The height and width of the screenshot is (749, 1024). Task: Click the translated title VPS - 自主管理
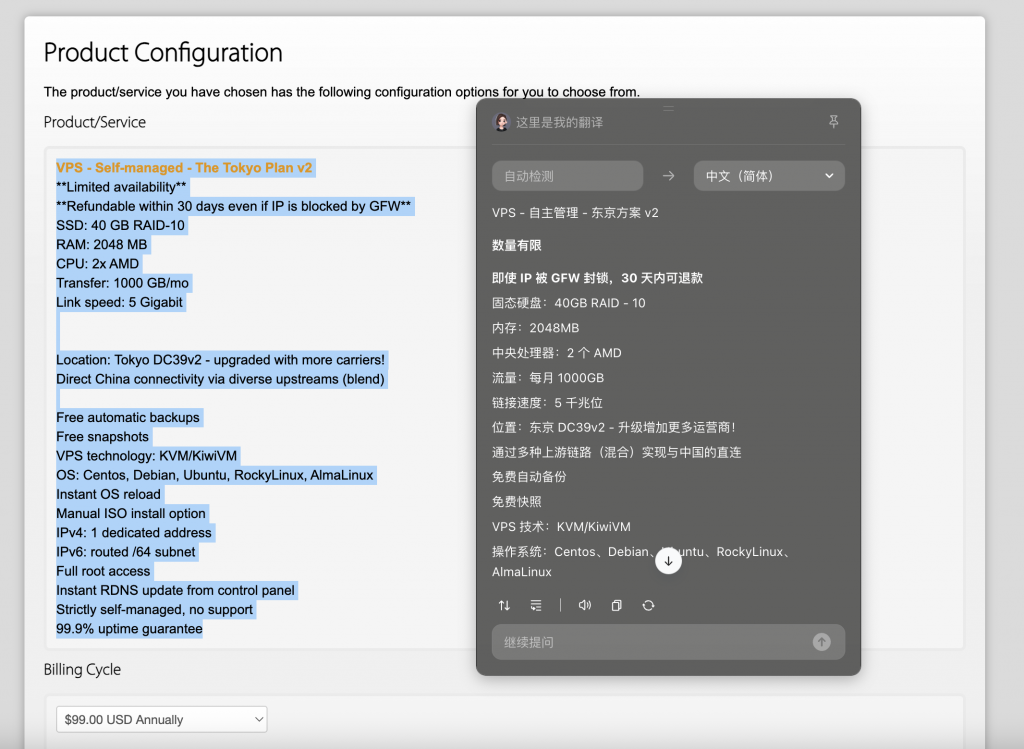pos(575,213)
